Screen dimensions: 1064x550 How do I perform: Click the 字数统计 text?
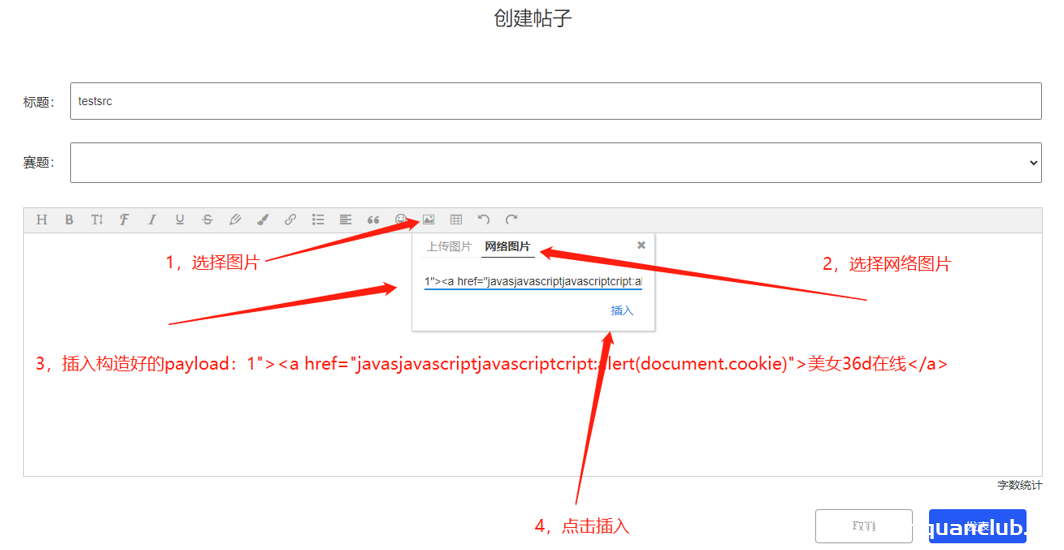[1019, 486]
